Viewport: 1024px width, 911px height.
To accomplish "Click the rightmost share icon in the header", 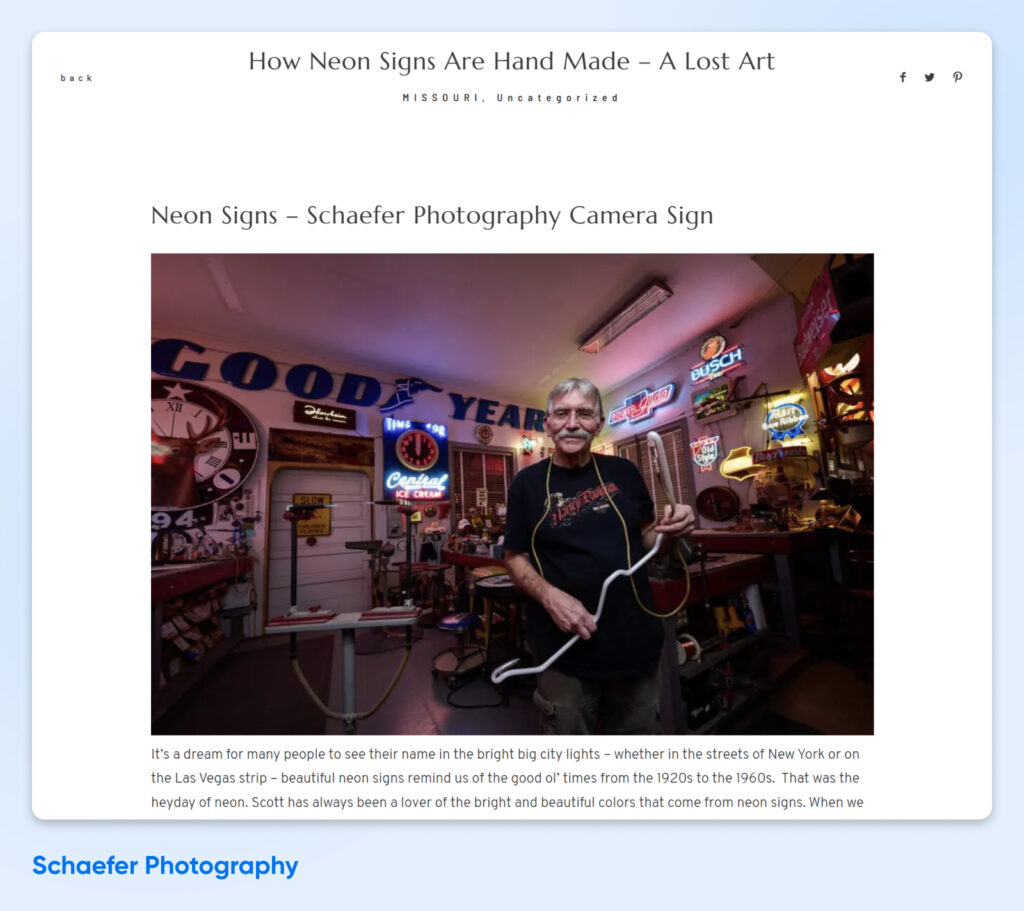I will (x=957, y=77).
